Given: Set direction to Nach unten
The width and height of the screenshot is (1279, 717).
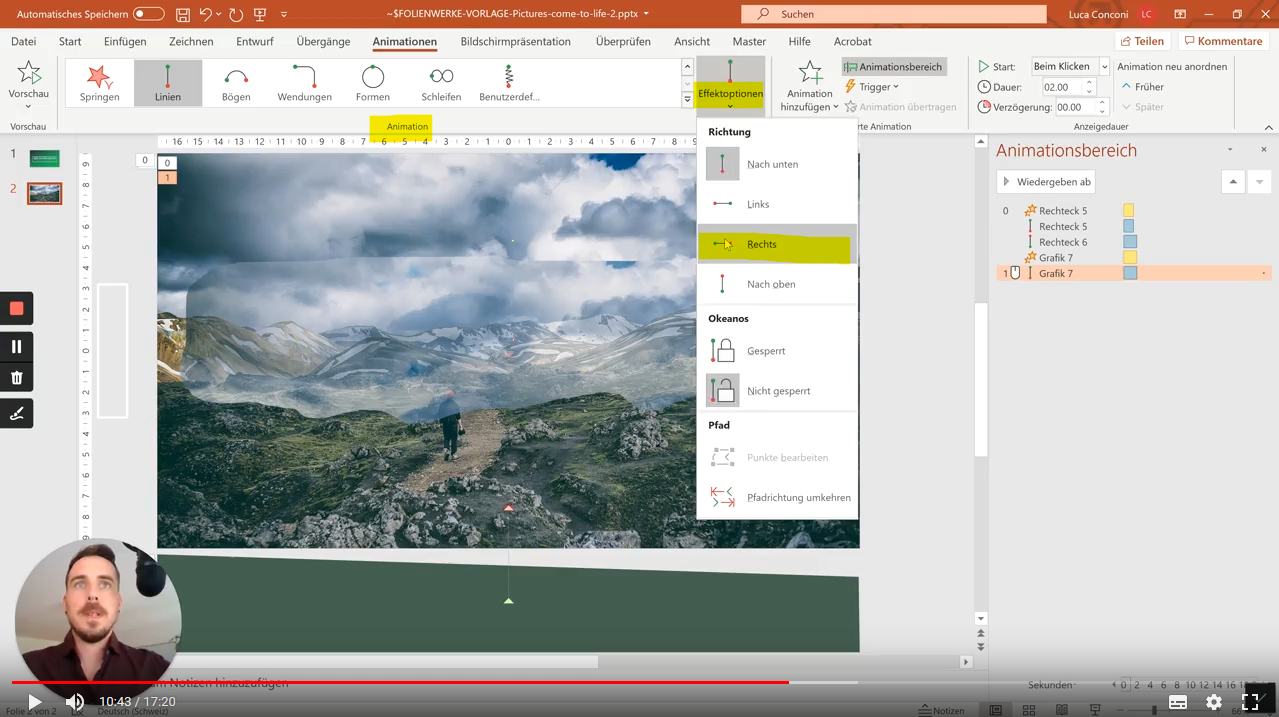Looking at the screenshot, I should pyautogui.click(x=777, y=164).
